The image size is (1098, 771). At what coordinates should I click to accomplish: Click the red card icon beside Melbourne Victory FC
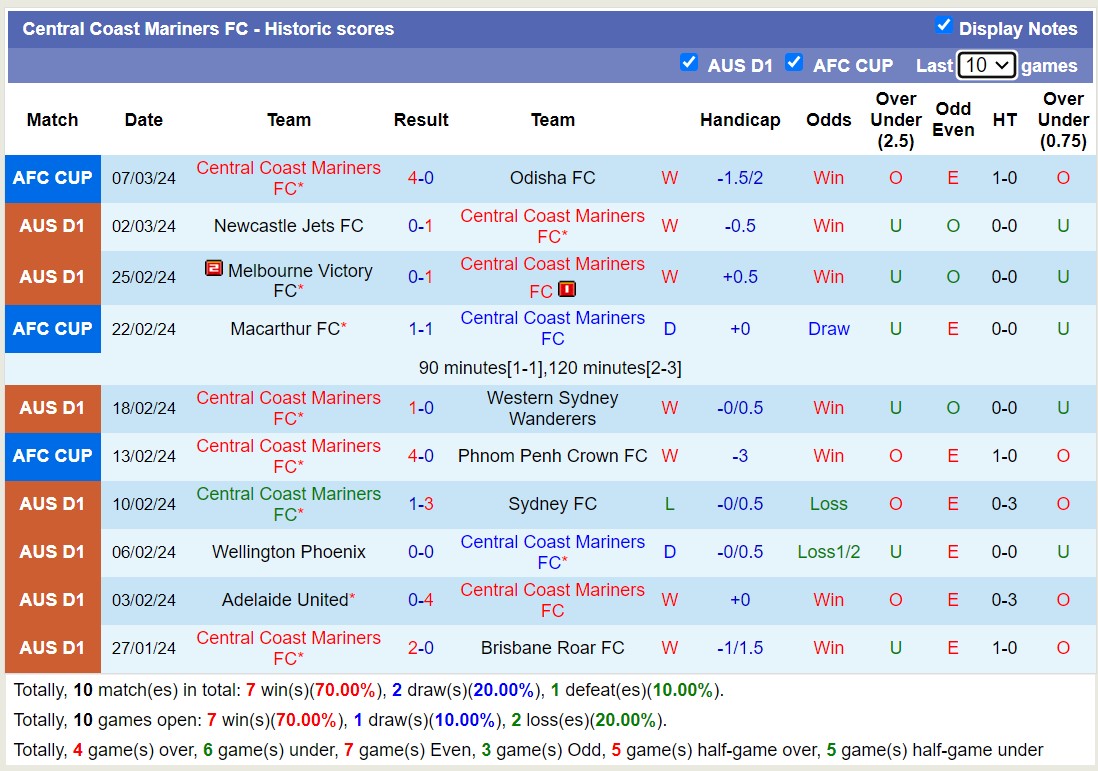[214, 270]
